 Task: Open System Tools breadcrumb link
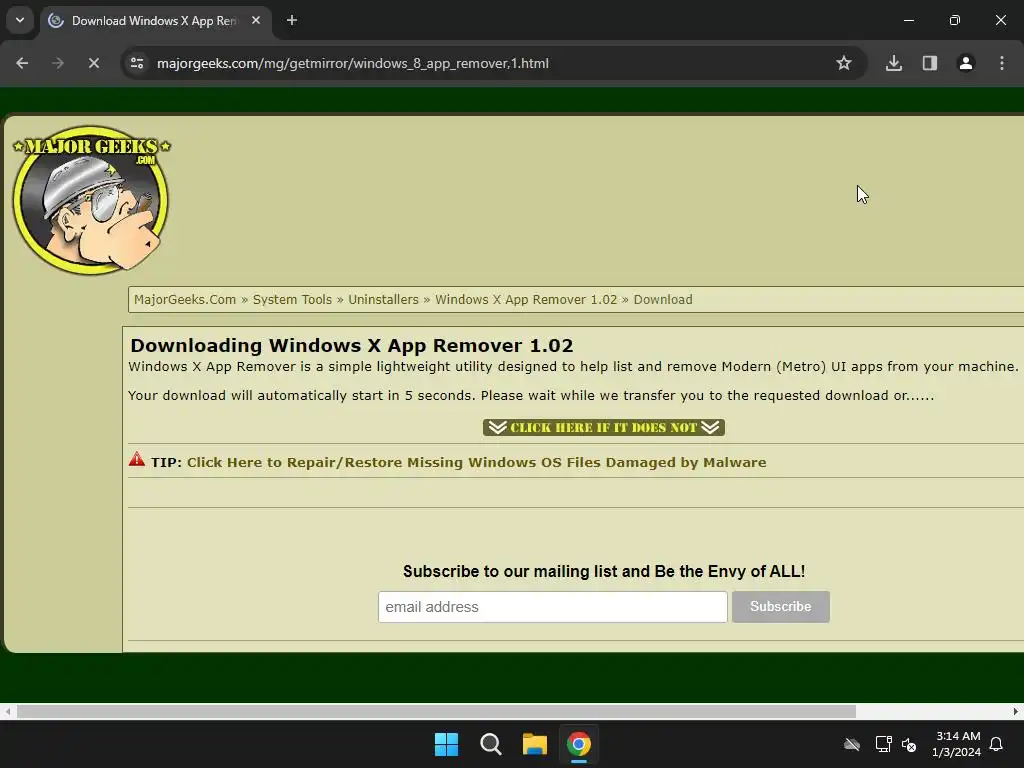[x=292, y=300]
